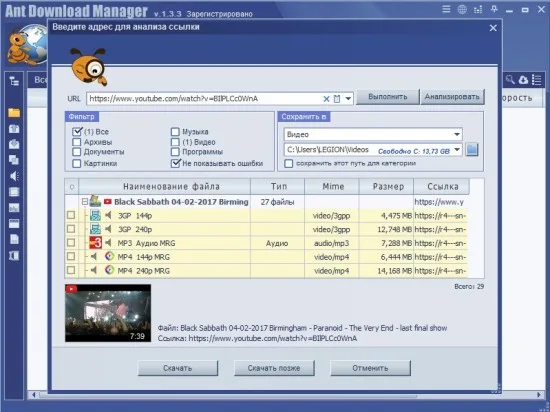Click the list view icon in main window
550x412 pixels.
536,80
